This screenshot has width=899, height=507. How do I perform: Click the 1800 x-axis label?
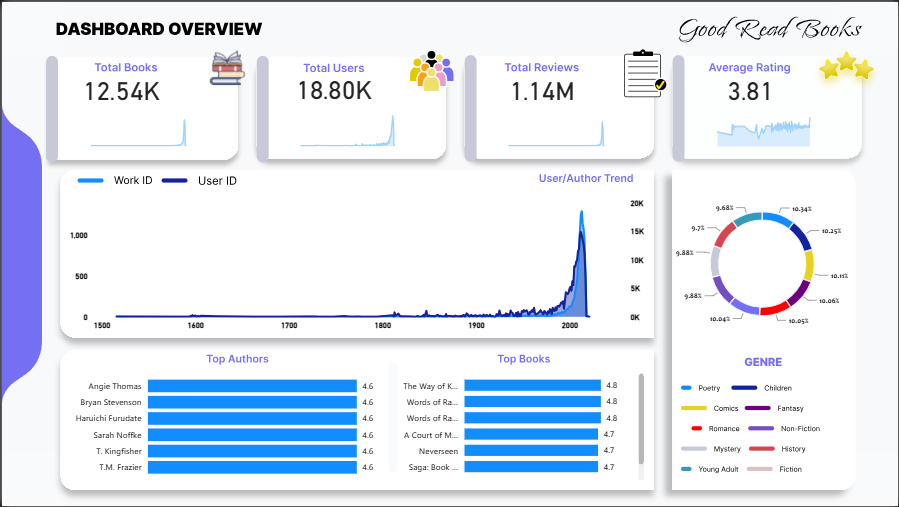[x=383, y=326]
